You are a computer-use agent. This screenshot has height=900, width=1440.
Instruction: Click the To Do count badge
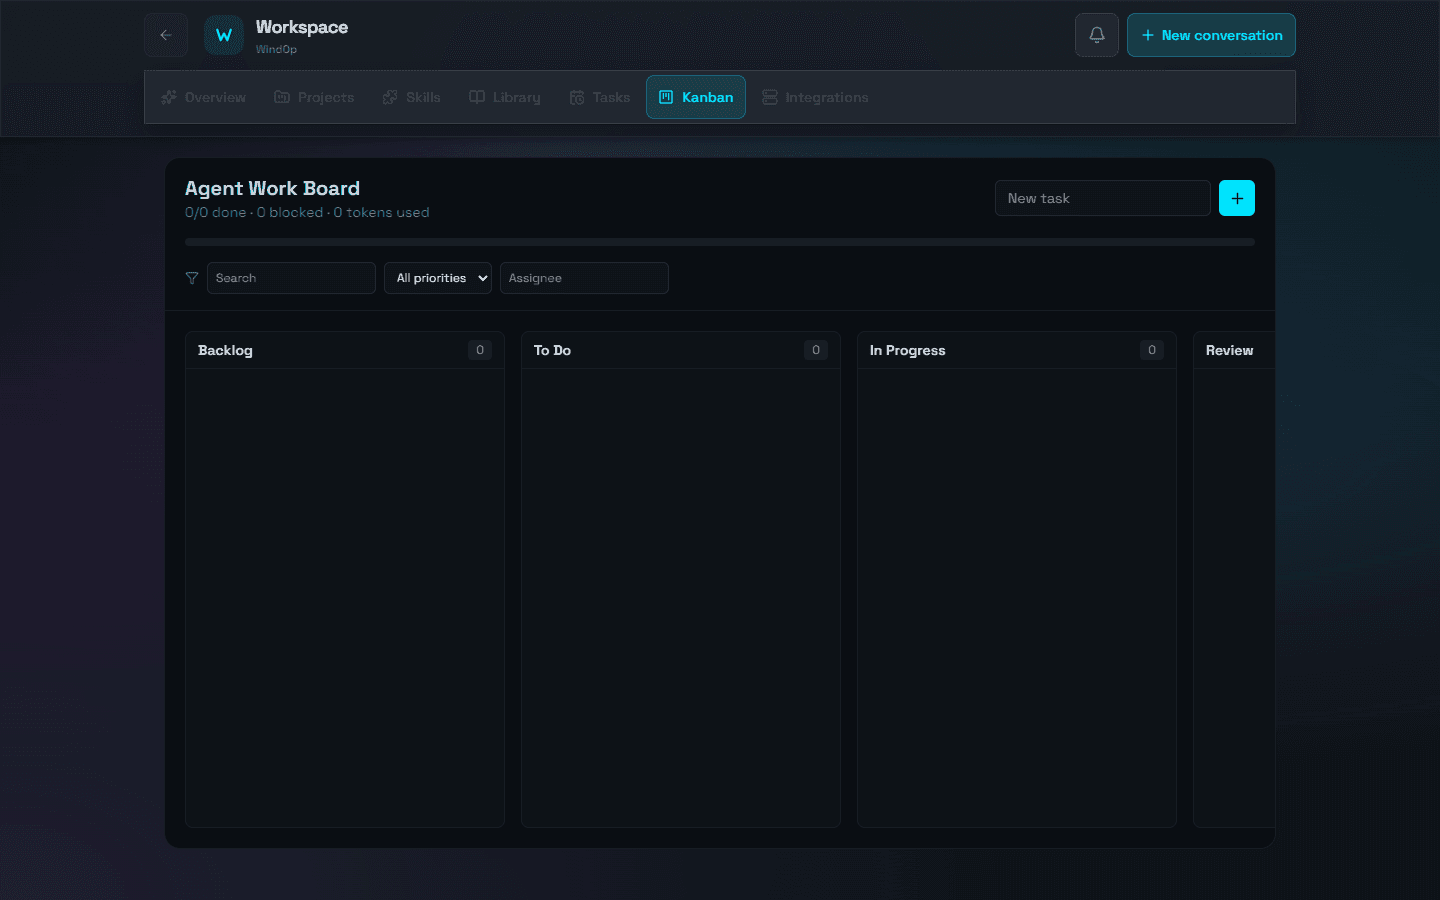(x=816, y=350)
